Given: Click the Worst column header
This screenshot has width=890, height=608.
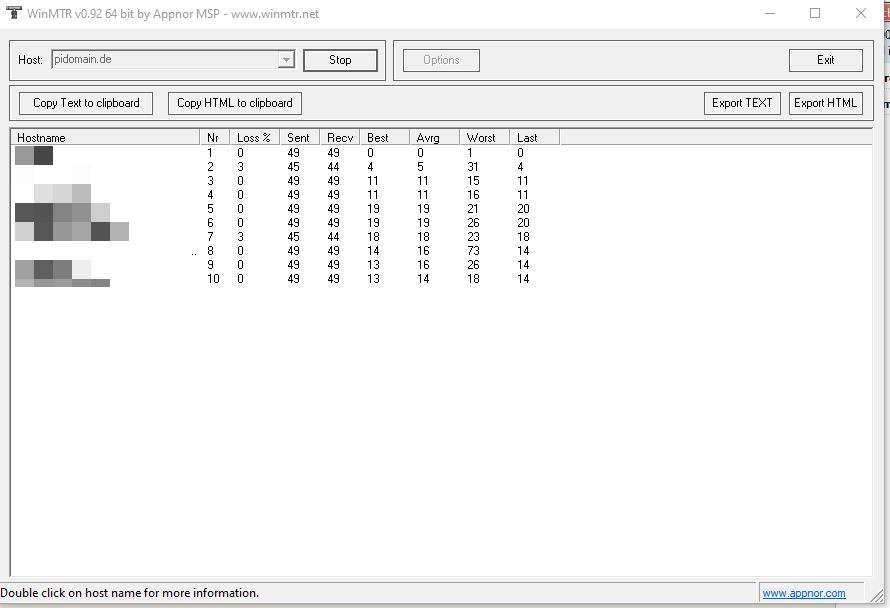Looking at the screenshot, I should [484, 138].
